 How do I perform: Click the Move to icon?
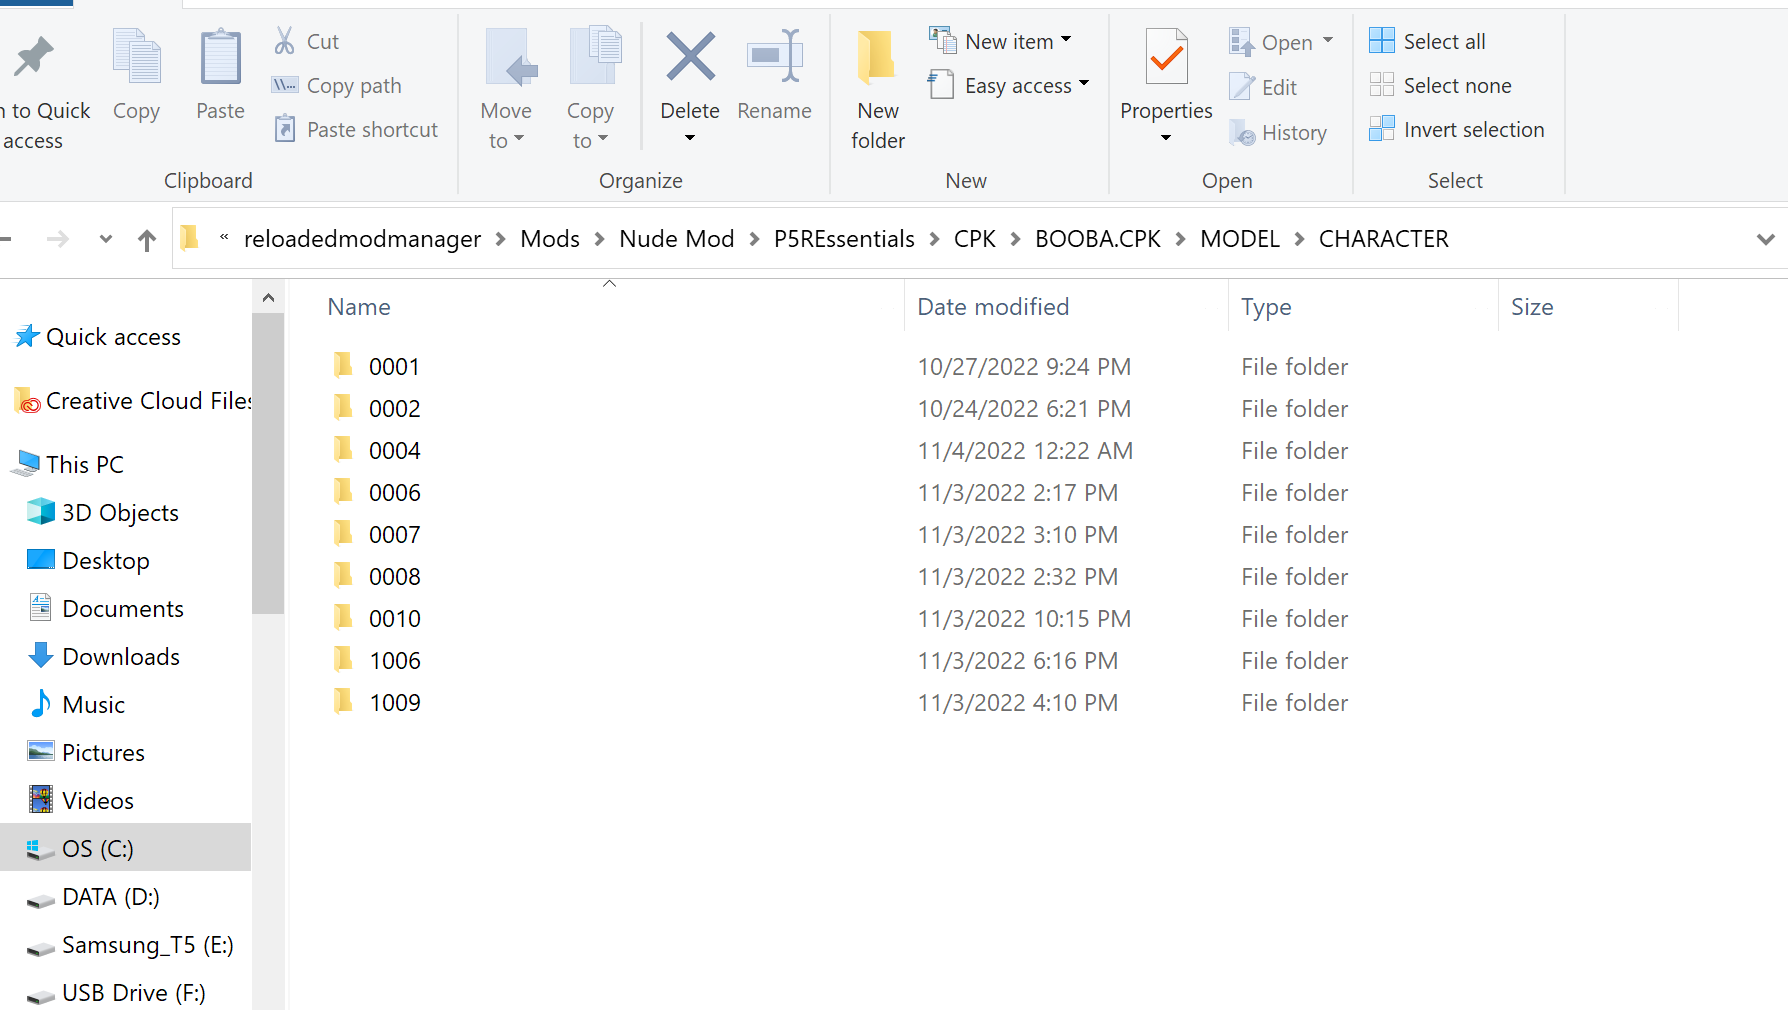coord(510,57)
